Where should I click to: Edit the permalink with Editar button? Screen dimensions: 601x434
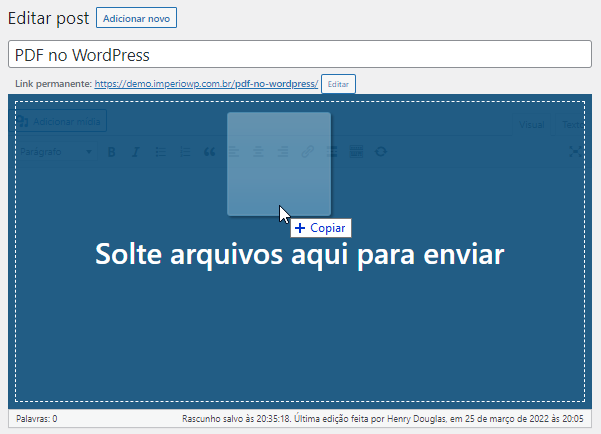338,84
